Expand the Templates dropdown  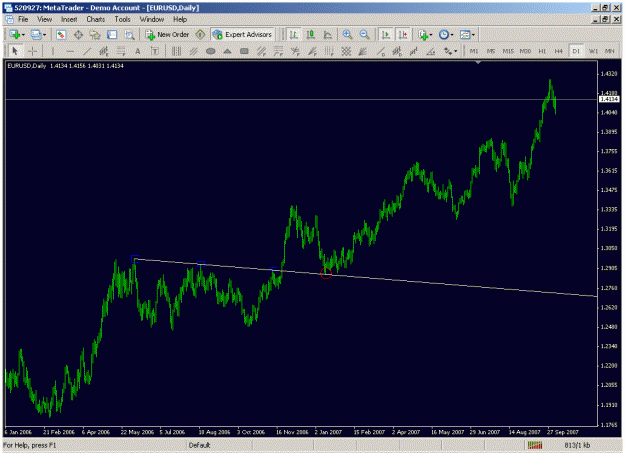473,35
